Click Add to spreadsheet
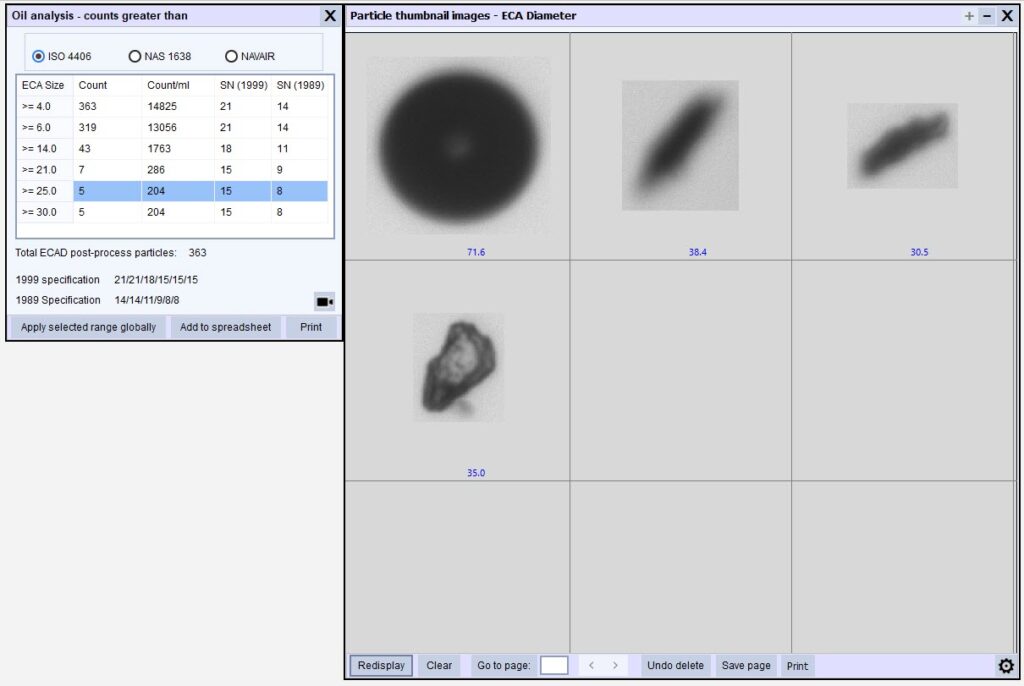The height and width of the screenshot is (686, 1024). pos(226,327)
